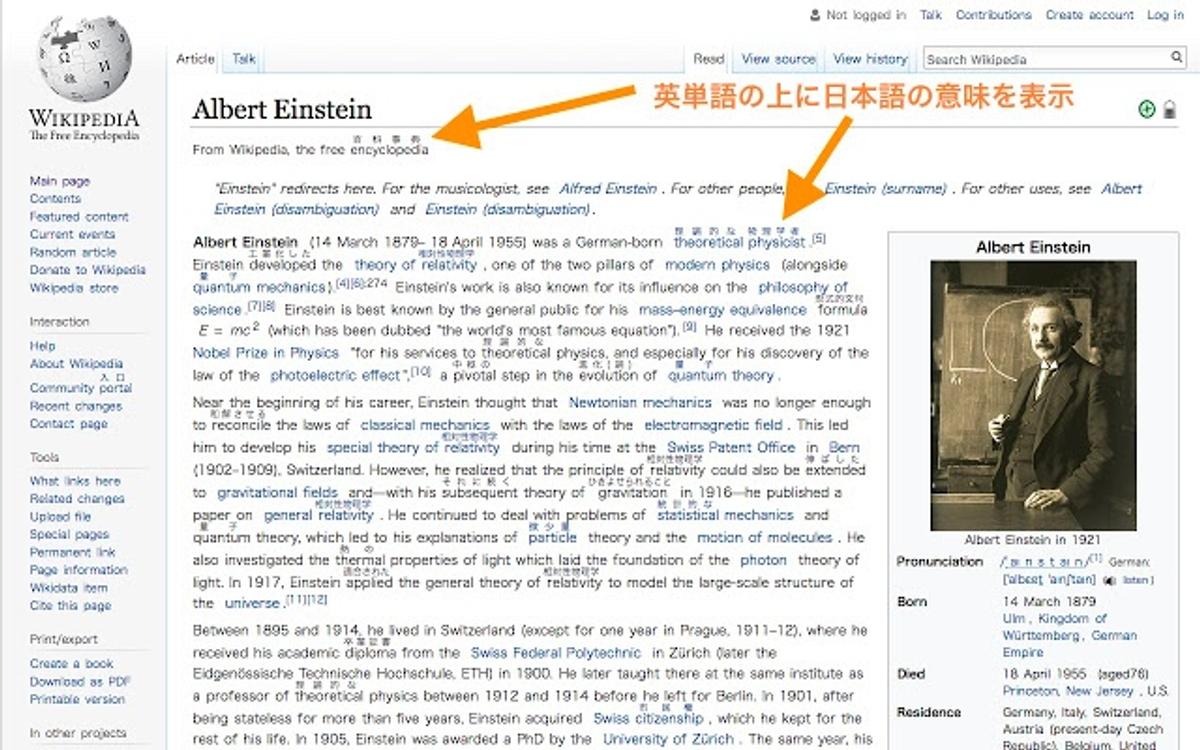Open Community portal

tap(81, 388)
